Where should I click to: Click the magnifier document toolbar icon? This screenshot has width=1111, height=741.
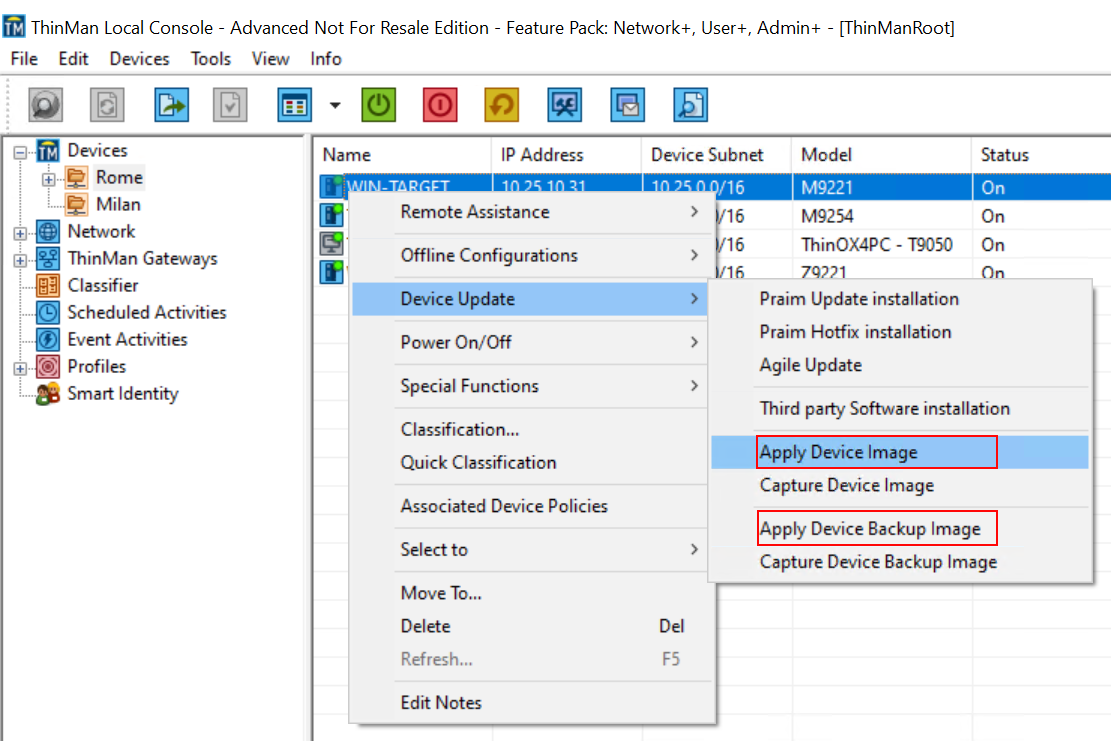click(690, 106)
